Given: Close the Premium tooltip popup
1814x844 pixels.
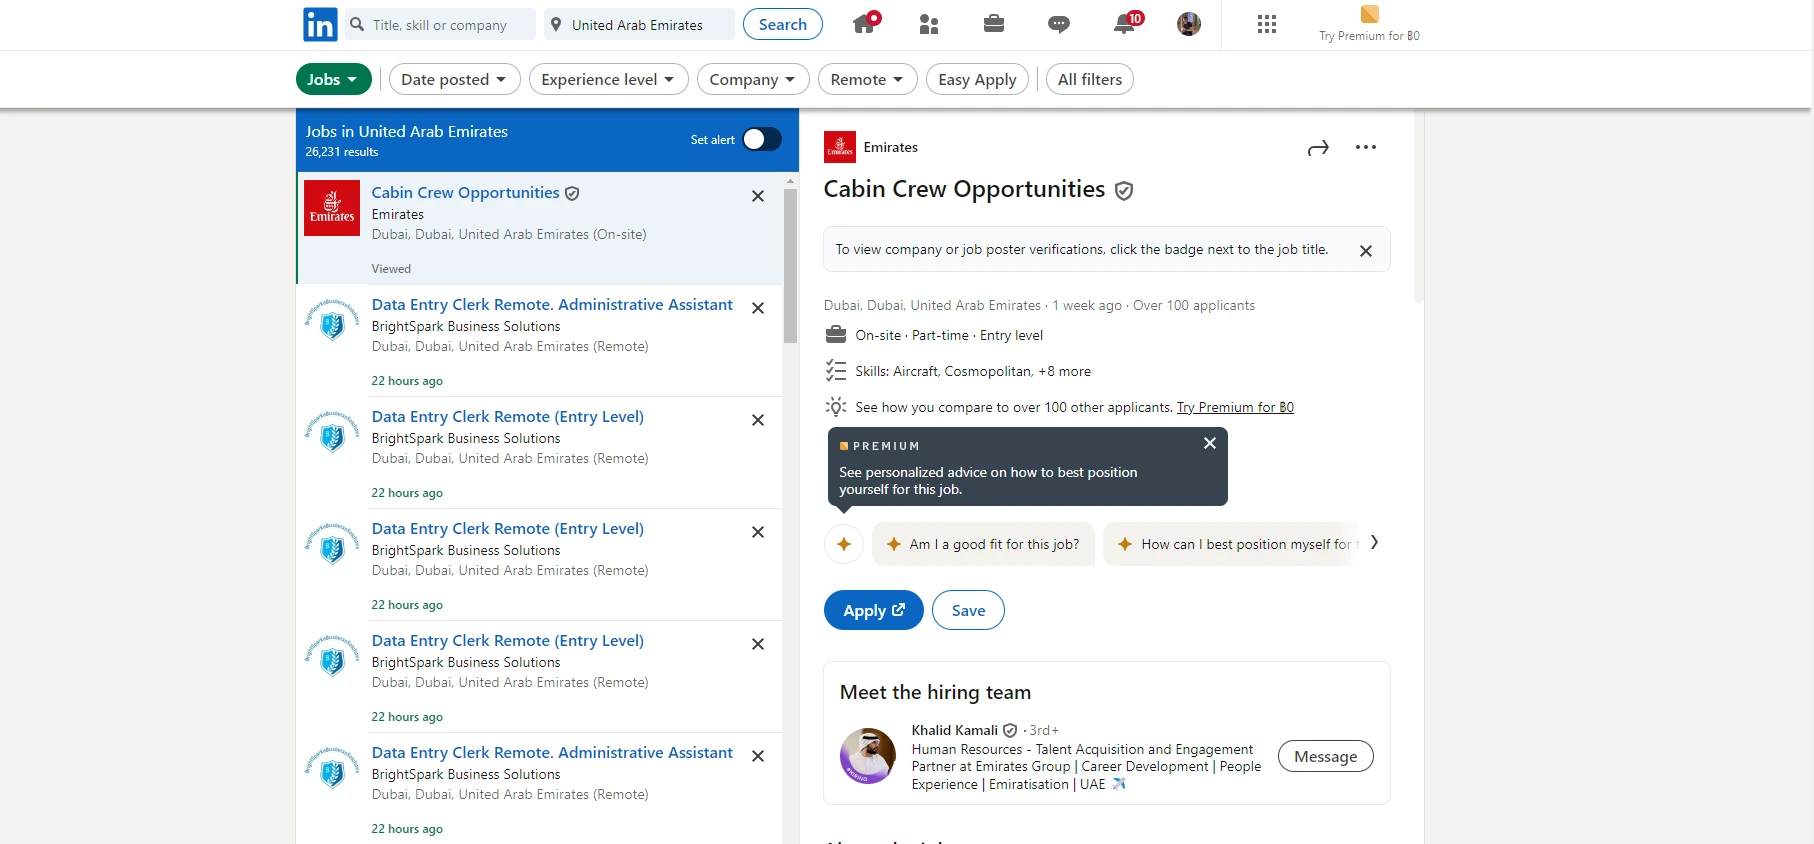Looking at the screenshot, I should click(x=1210, y=443).
